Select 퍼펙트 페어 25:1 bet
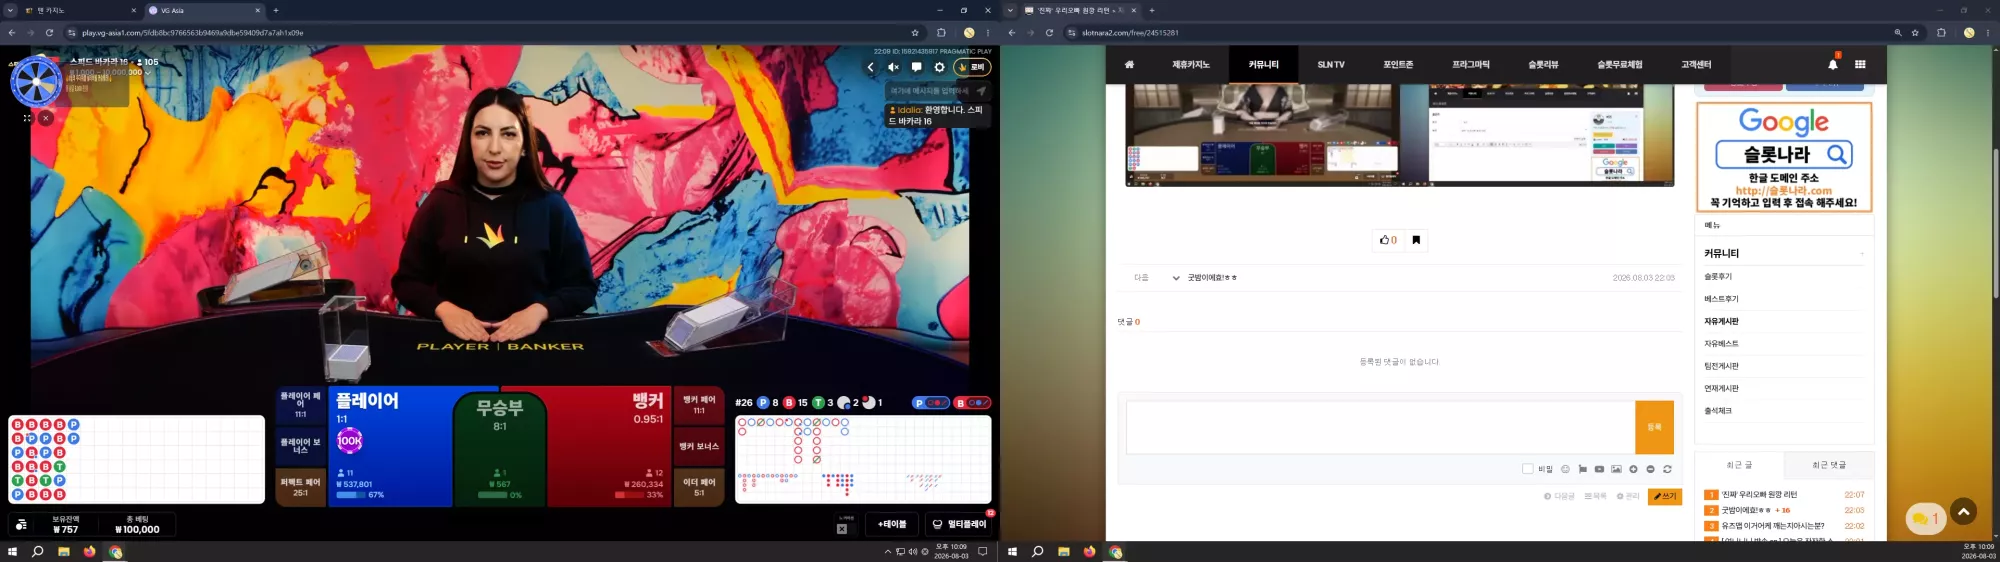 click(300, 487)
